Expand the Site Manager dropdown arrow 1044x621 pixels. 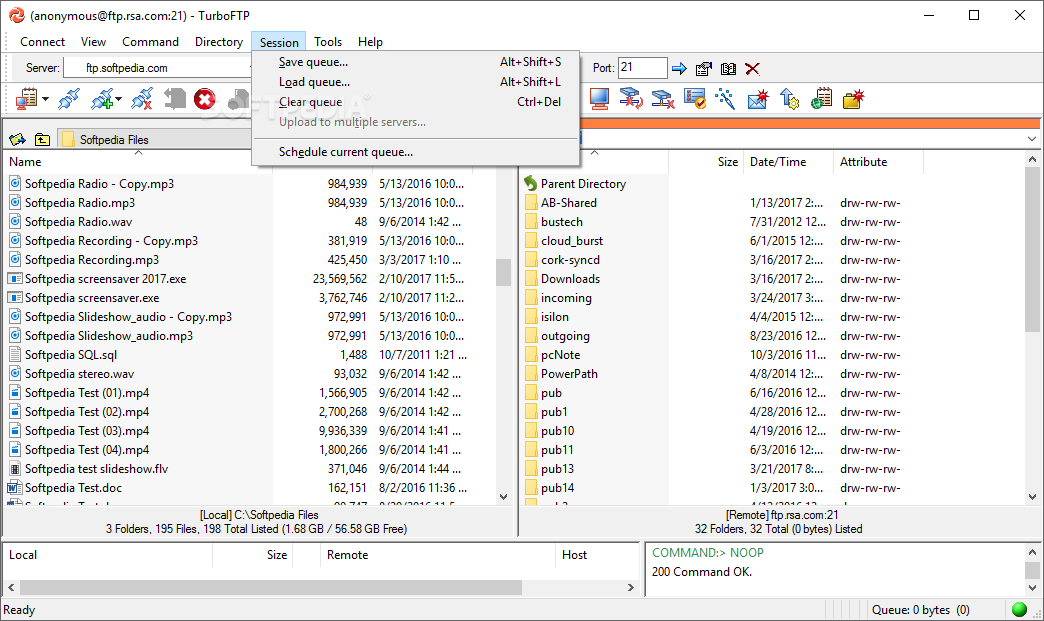click(x=45, y=100)
